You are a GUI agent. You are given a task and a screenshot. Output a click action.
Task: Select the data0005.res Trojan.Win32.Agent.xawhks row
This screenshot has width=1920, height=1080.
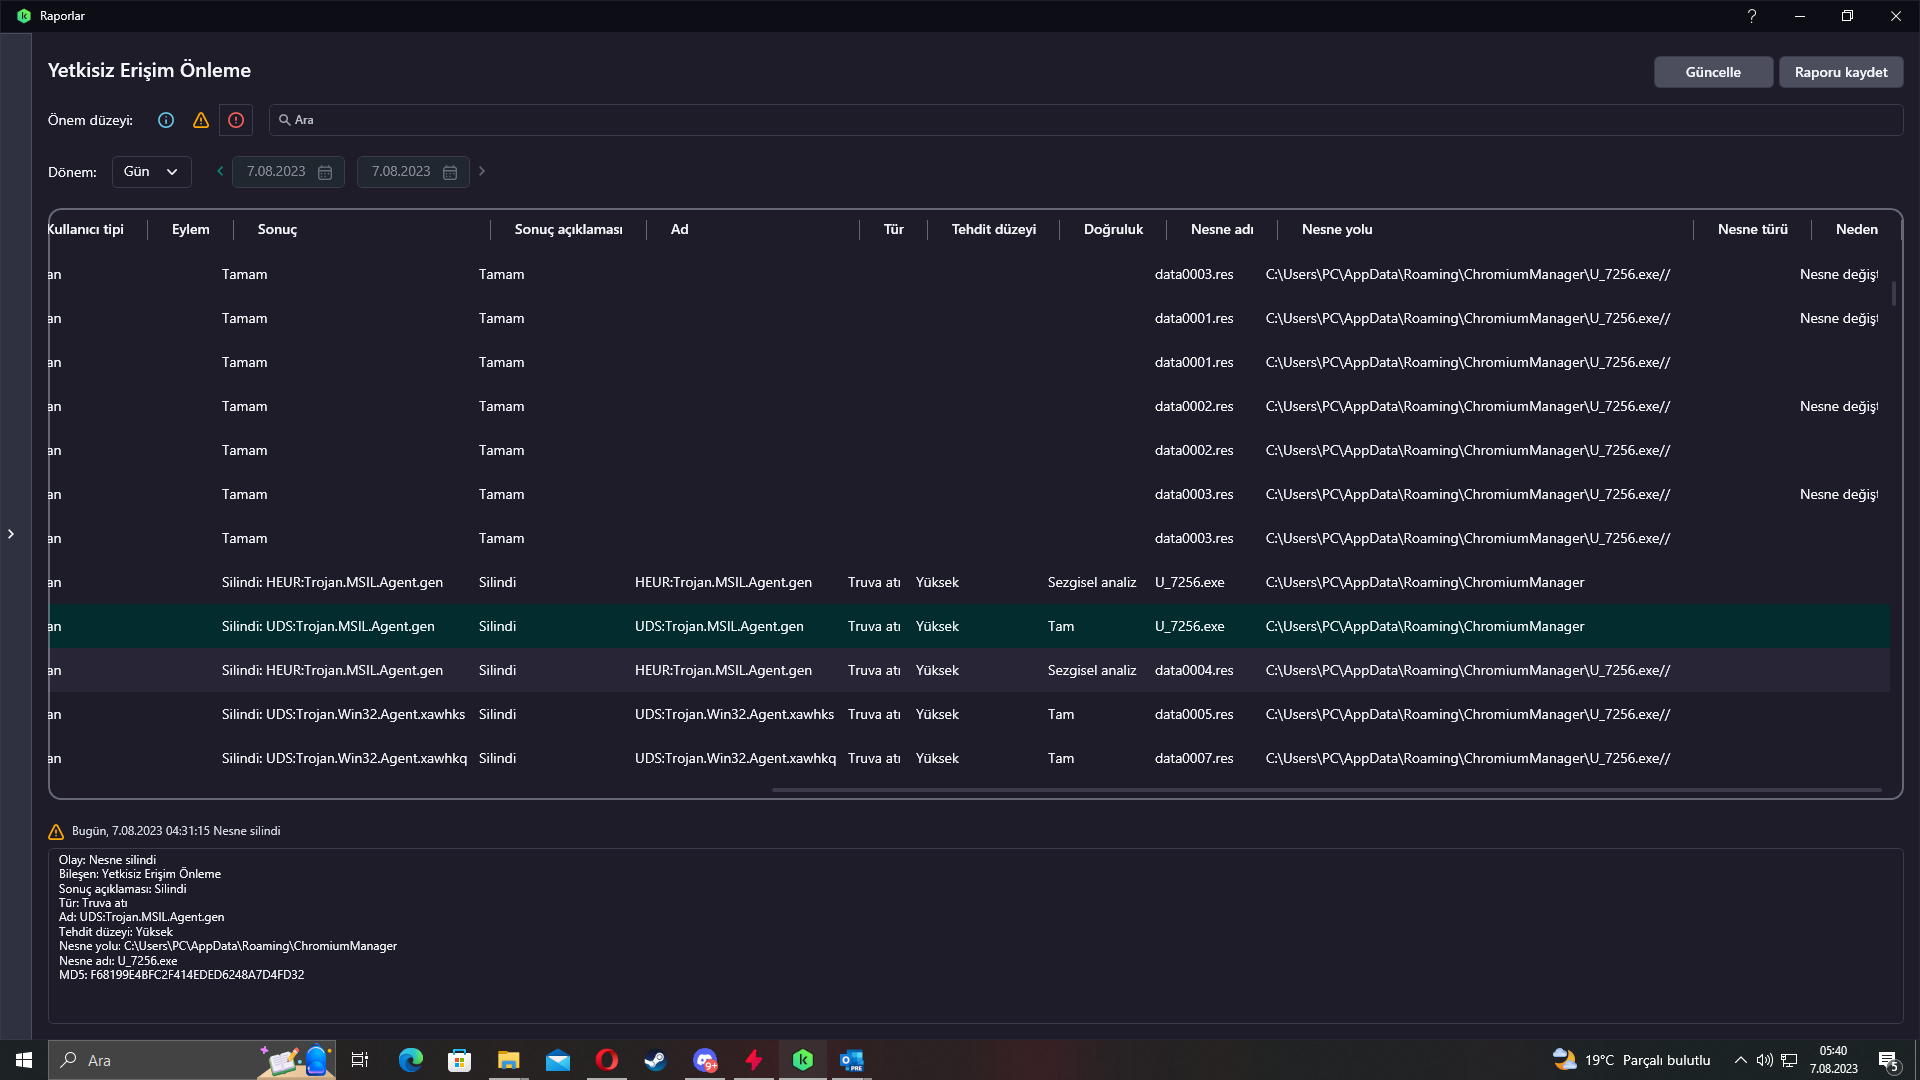[734, 714]
